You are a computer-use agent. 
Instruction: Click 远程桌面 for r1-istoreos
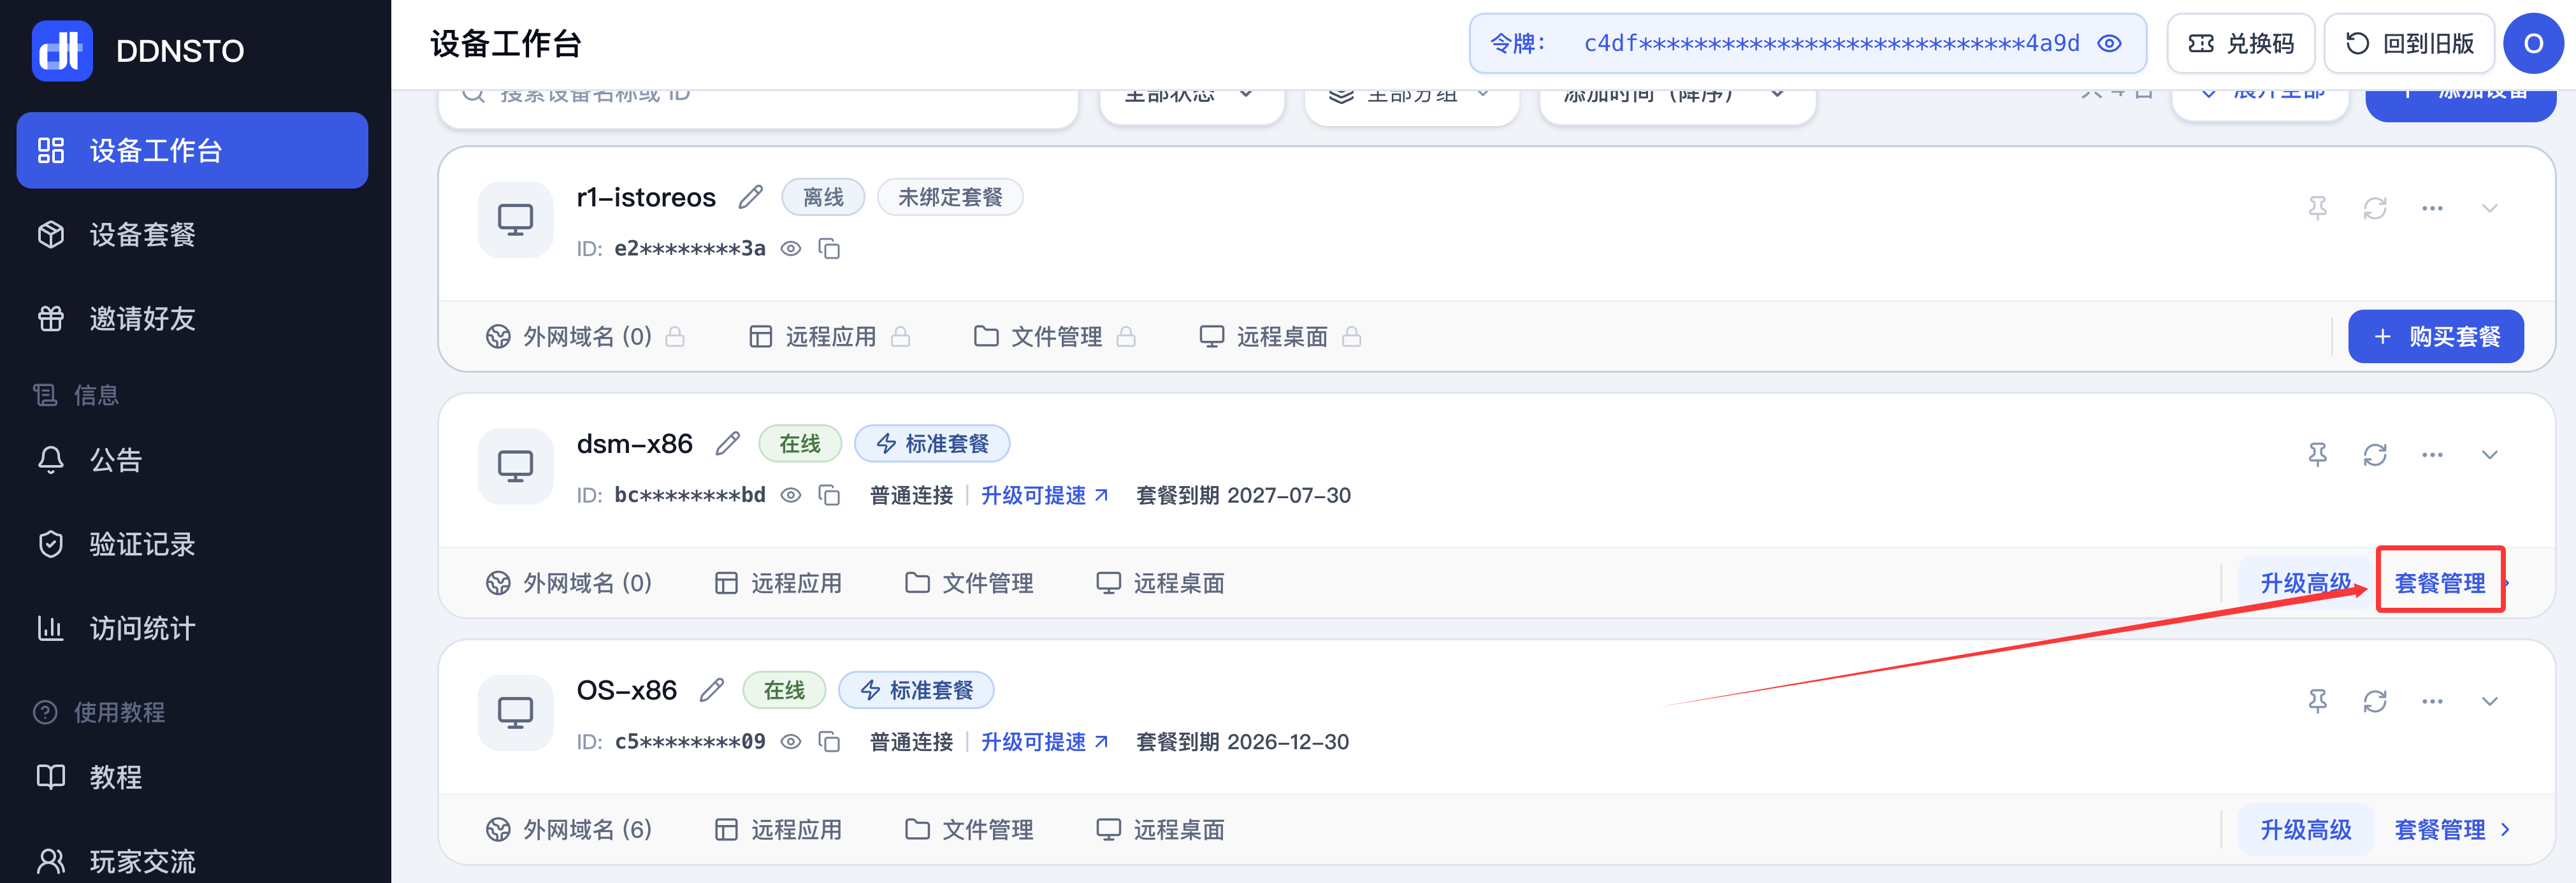(1280, 337)
